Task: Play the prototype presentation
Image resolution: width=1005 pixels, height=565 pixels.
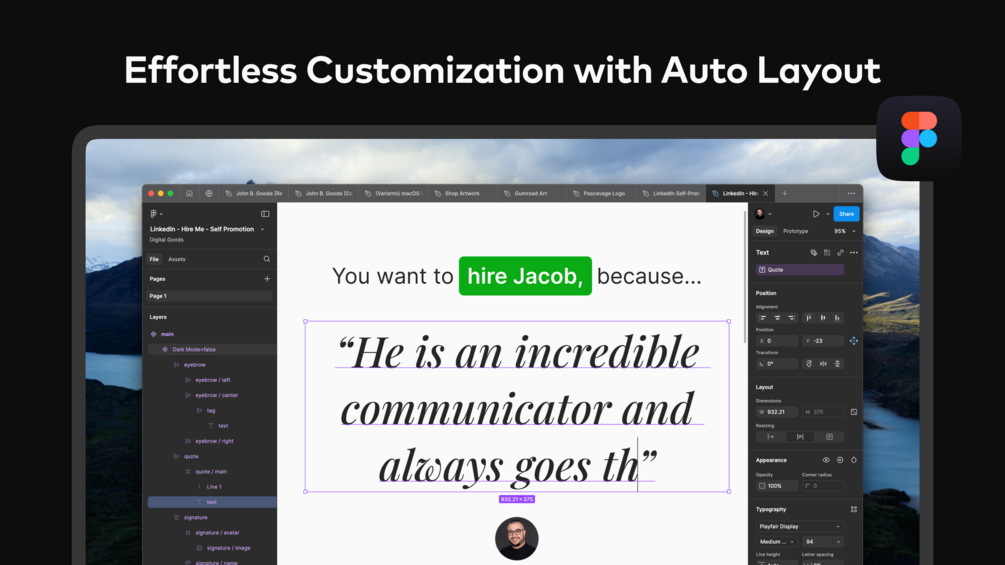Action: pos(816,214)
